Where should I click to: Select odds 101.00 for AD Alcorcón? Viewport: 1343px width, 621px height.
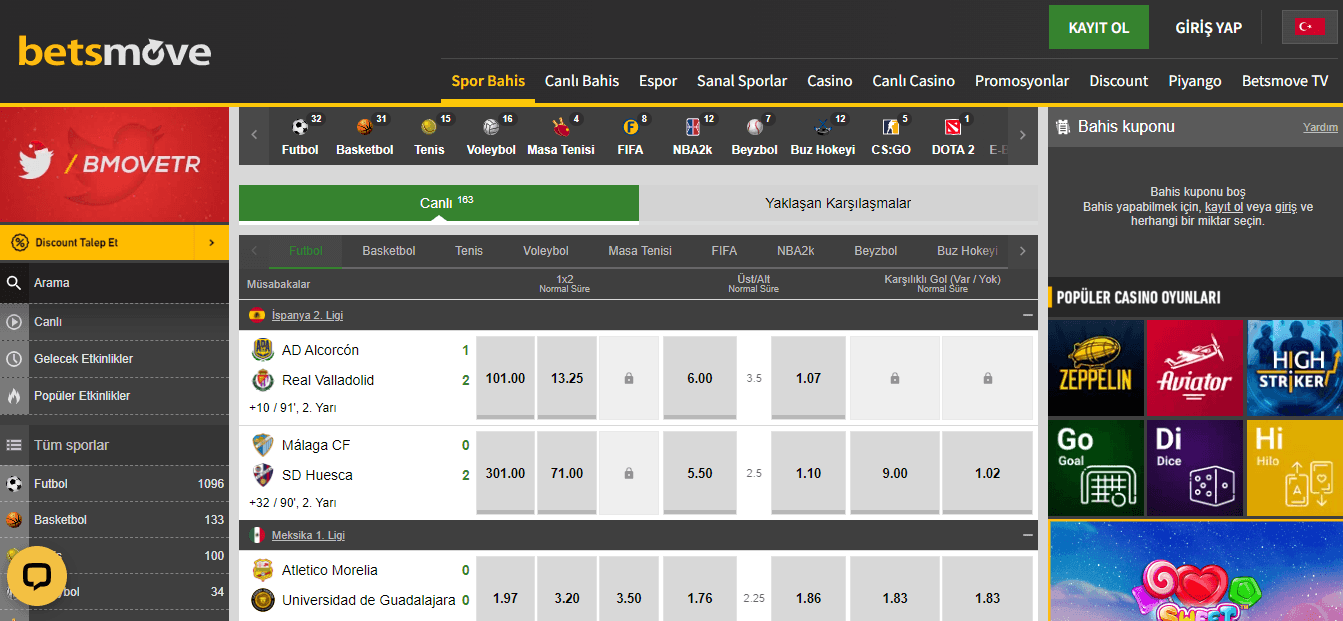click(505, 378)
